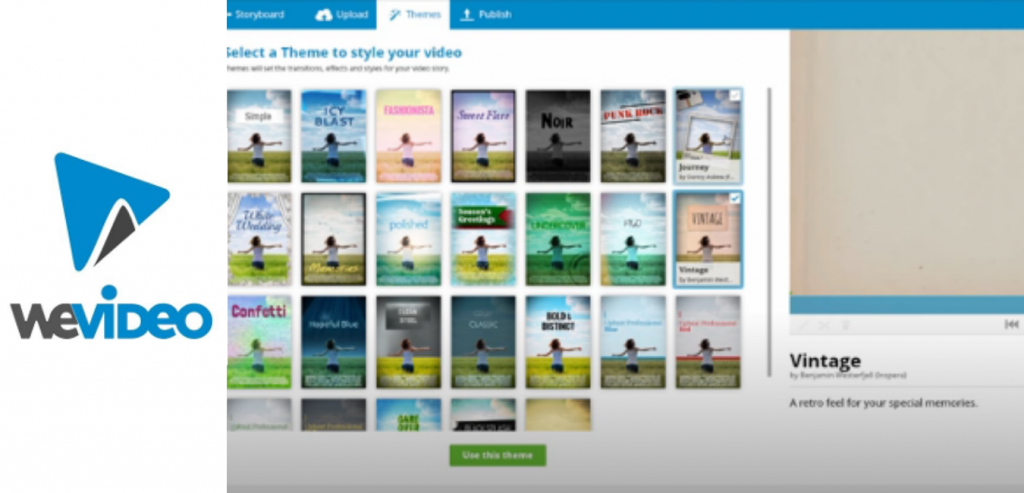Choose the Classic theme thumbnail

pyautogui.click(x=483, y=342)
